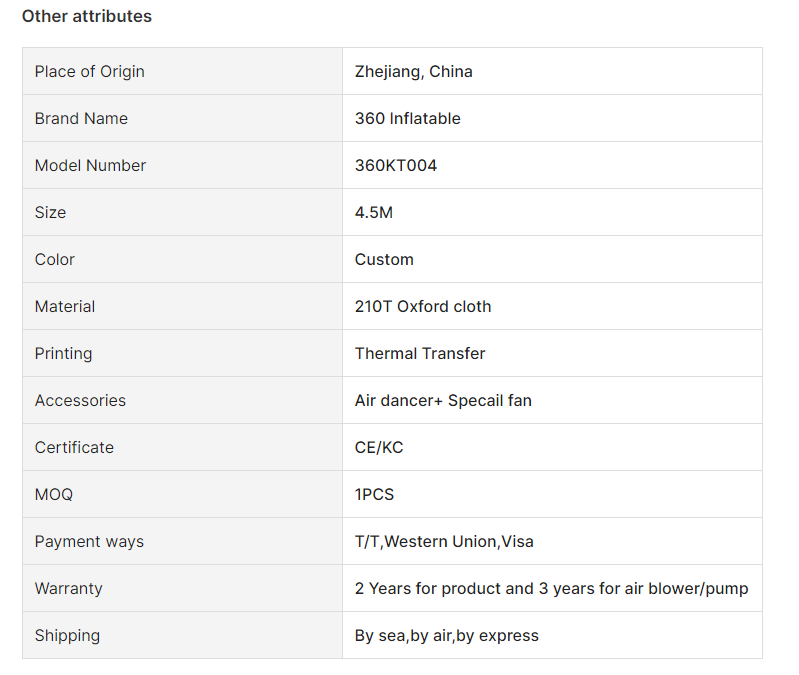Click the 'Thermal Transfer' printing value
Image resolution: width=799 pixels, height=675 pixels.
coord(420,354)
